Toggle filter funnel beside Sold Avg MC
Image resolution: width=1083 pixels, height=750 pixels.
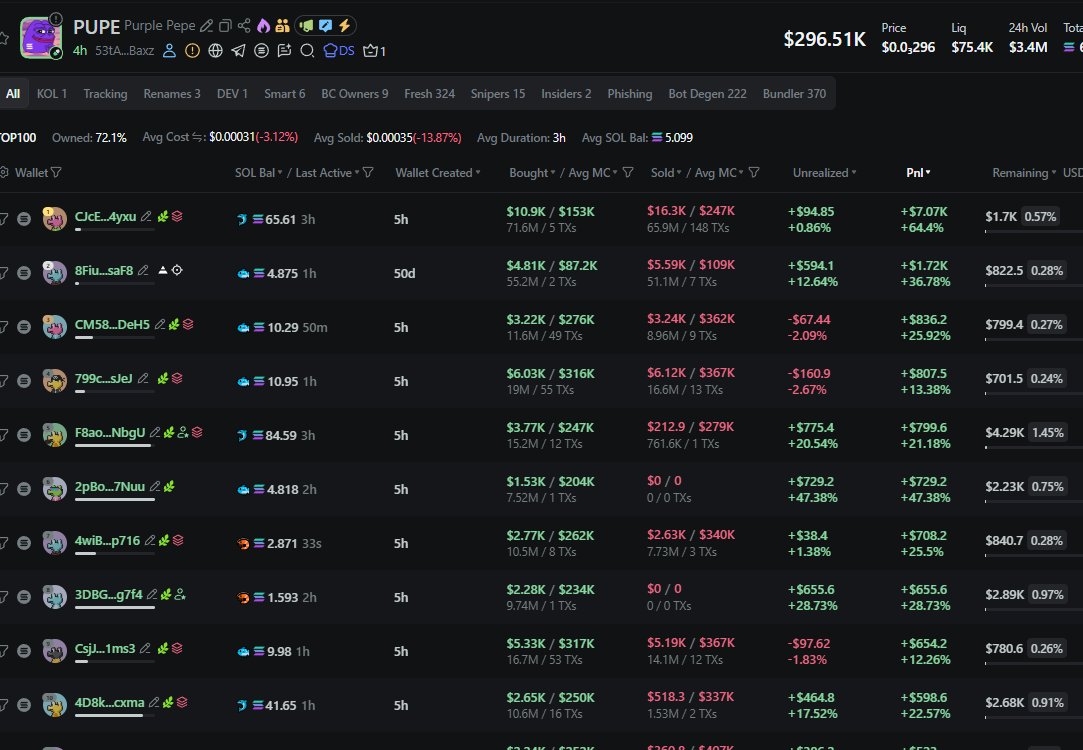click(754, 173)
